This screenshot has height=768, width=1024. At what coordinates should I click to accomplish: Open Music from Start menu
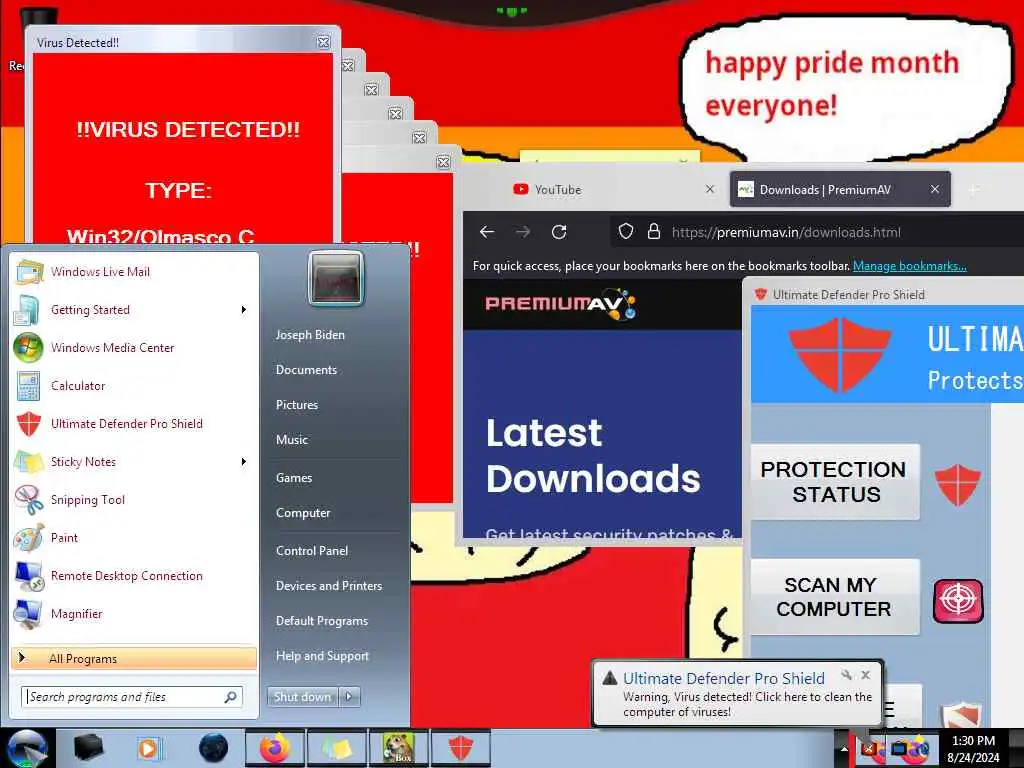[292, 440]
